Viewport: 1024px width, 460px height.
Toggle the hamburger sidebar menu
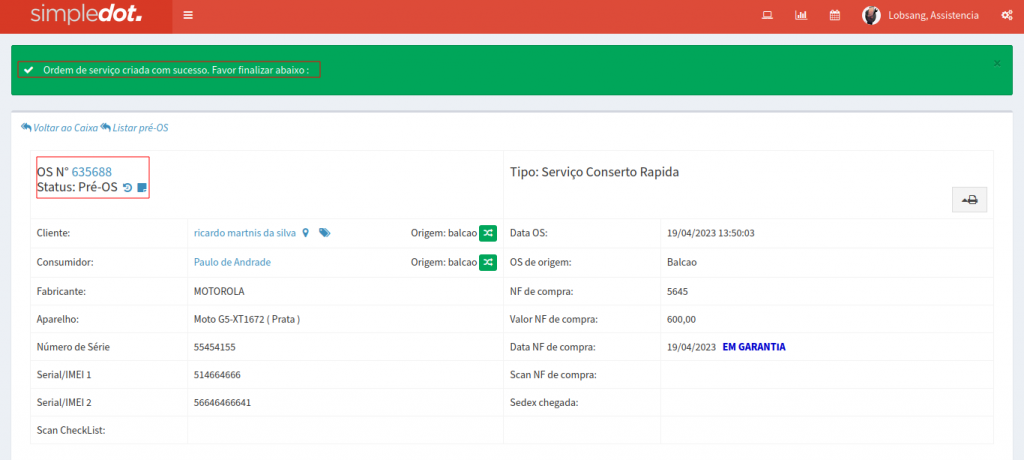[x=188, y=16]
